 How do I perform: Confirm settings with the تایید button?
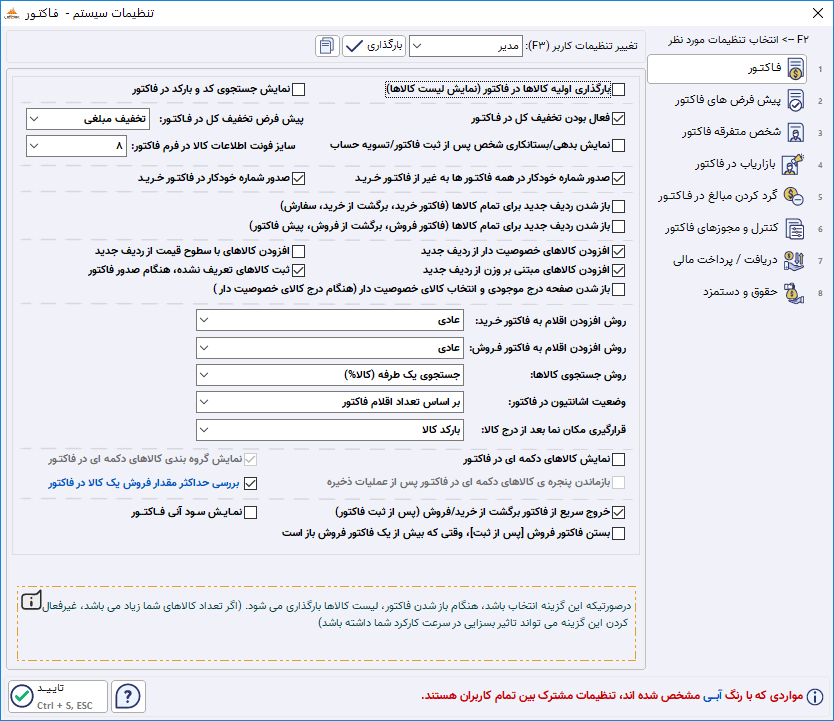[x=58, y=697]
